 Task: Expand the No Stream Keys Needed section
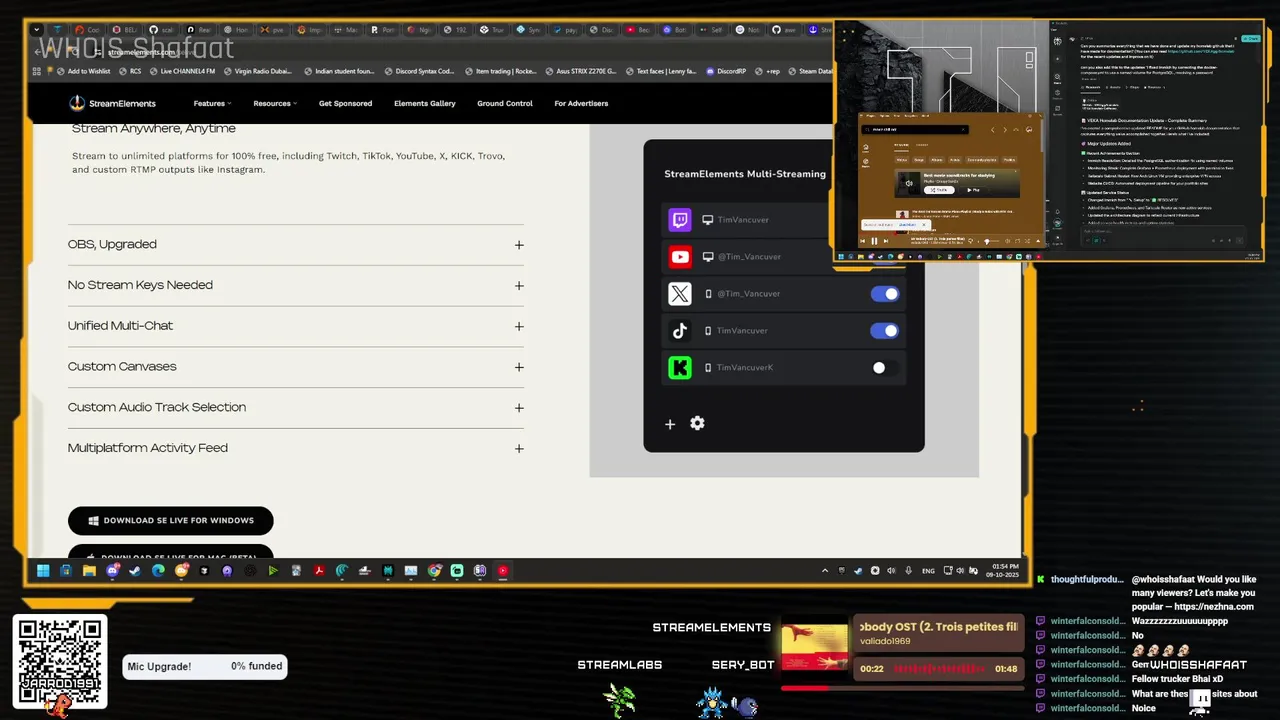295,286
